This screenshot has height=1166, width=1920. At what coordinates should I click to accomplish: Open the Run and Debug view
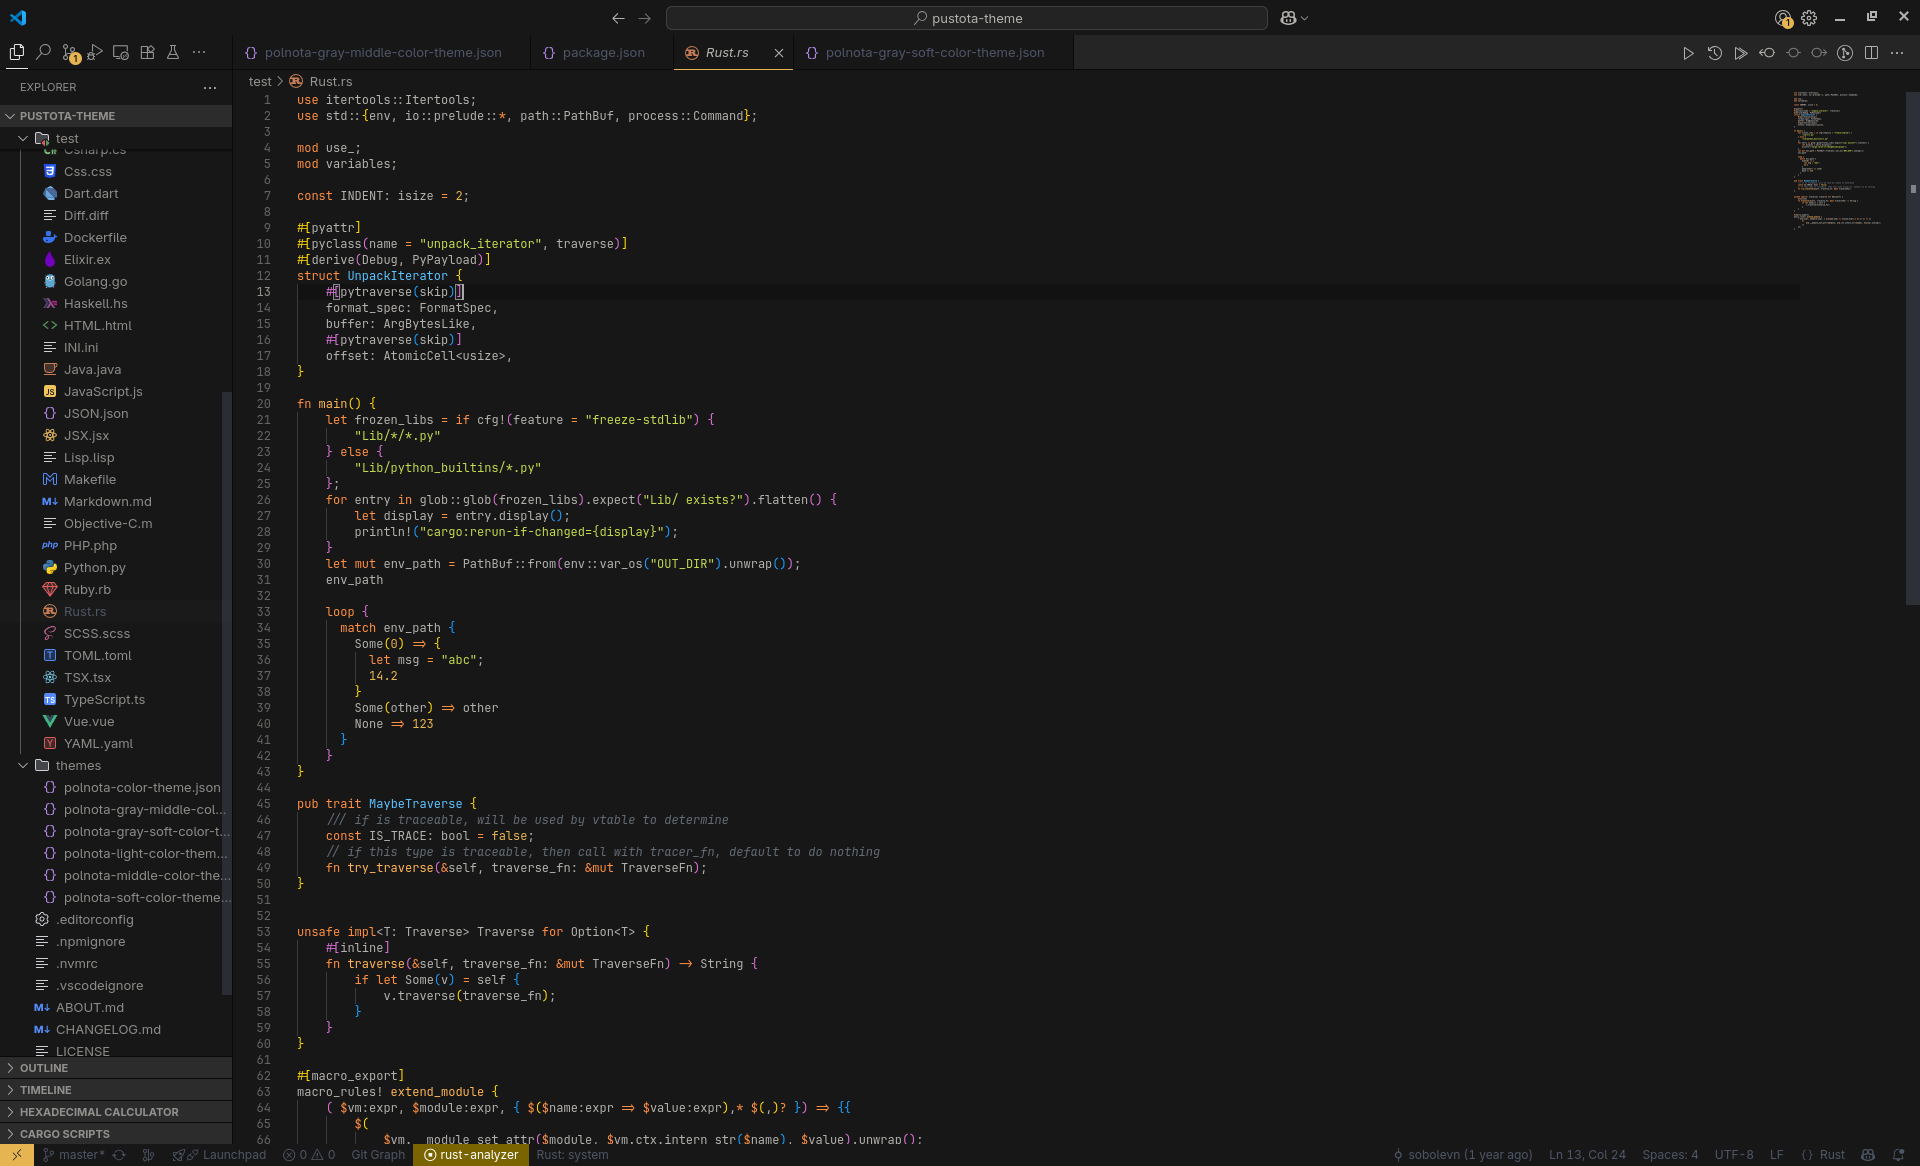95,53
